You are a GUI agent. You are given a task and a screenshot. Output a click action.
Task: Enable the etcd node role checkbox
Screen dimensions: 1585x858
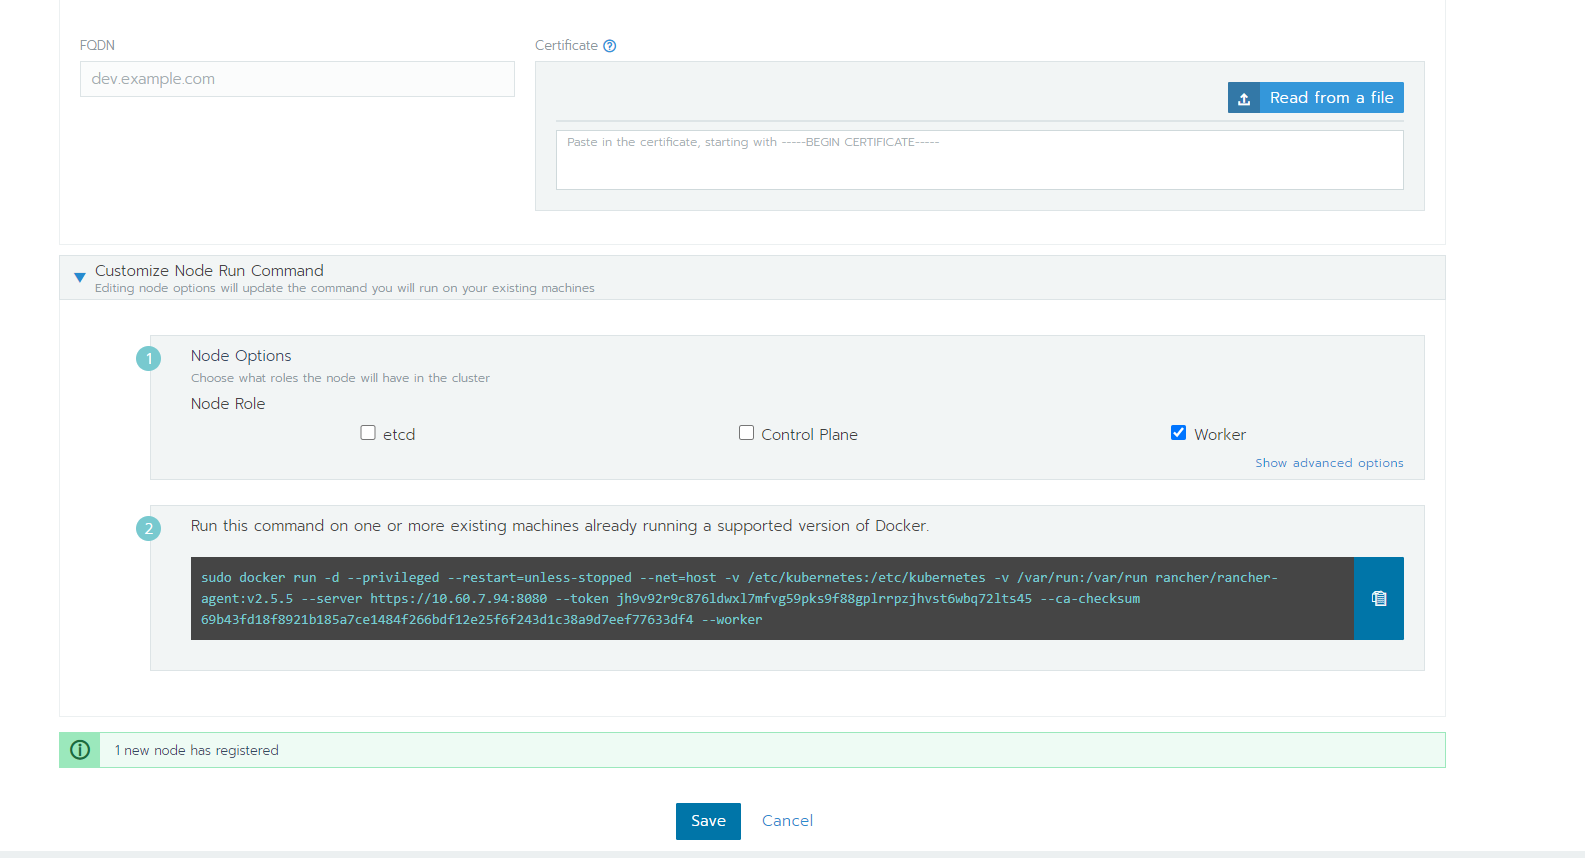click(x=368, y=433)
